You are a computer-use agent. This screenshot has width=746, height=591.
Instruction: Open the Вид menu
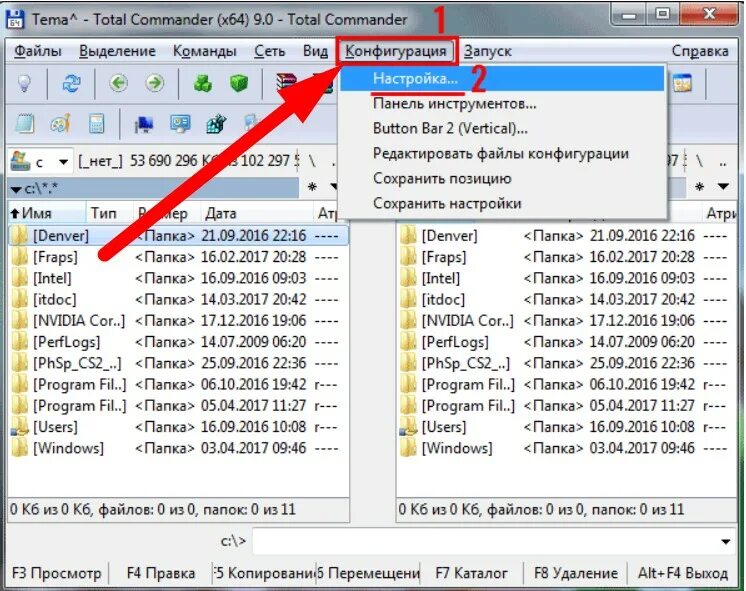point(315,51)
